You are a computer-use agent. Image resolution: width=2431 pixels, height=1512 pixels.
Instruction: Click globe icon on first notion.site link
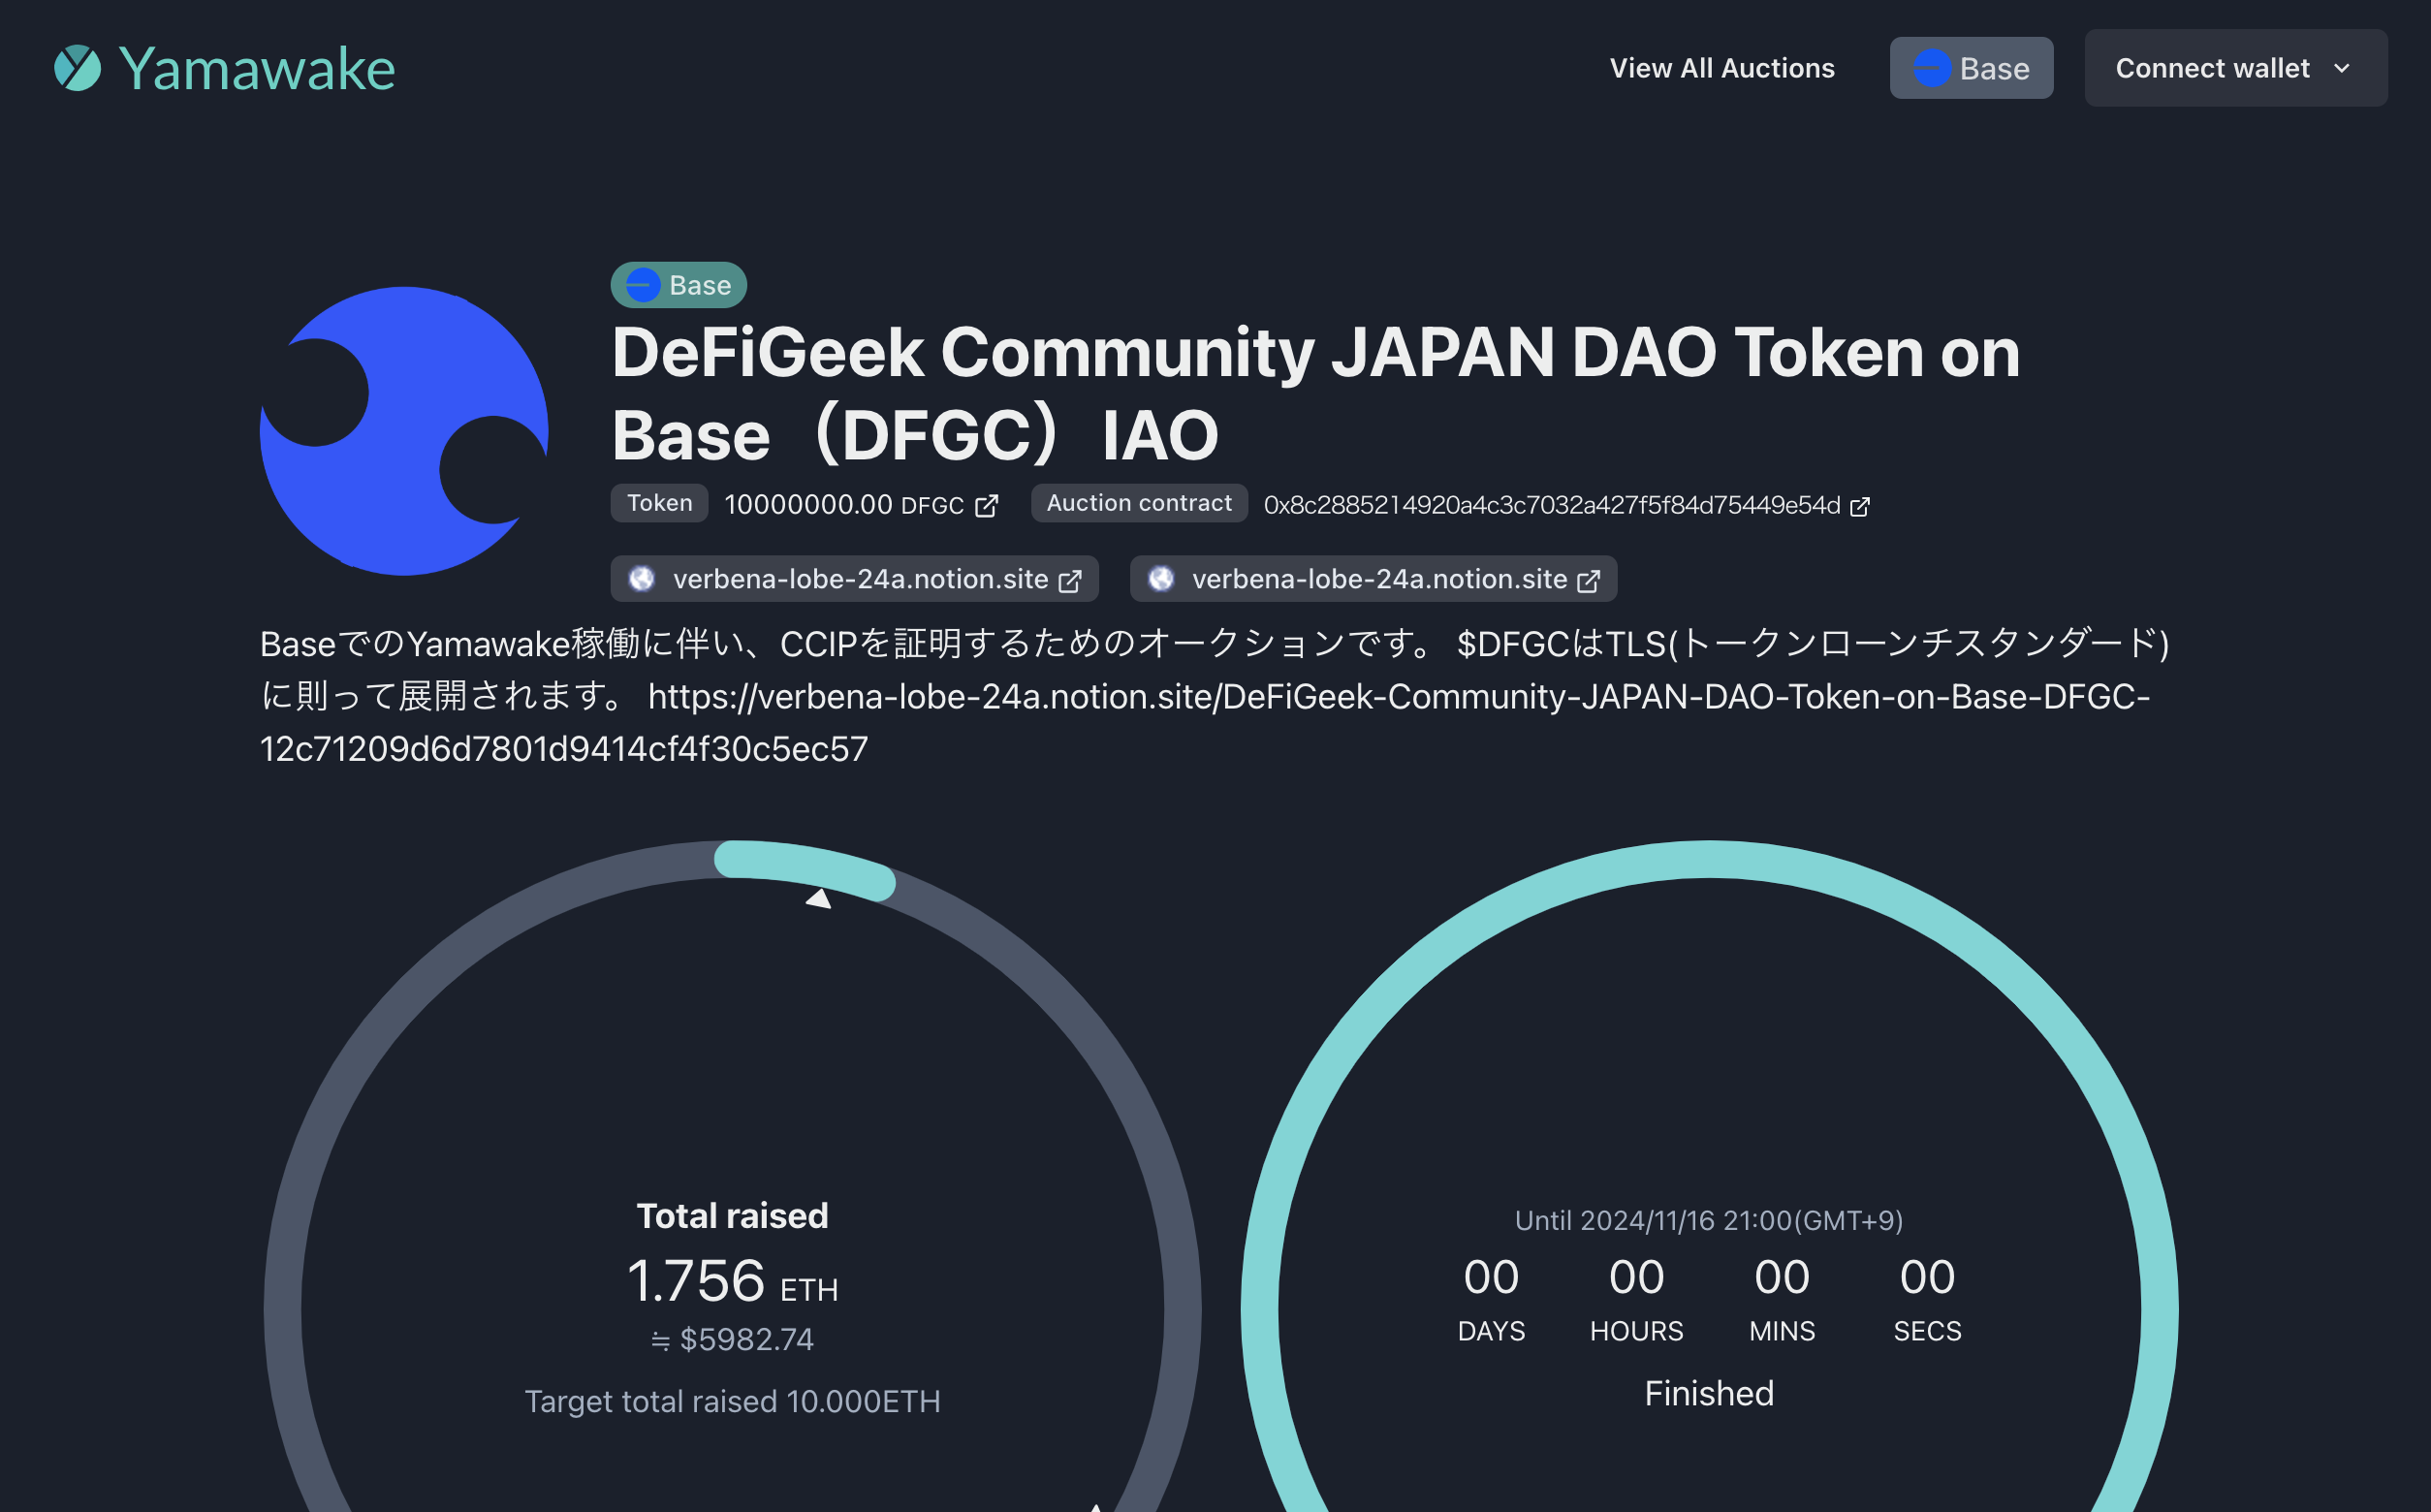click(x=642, y=579)
